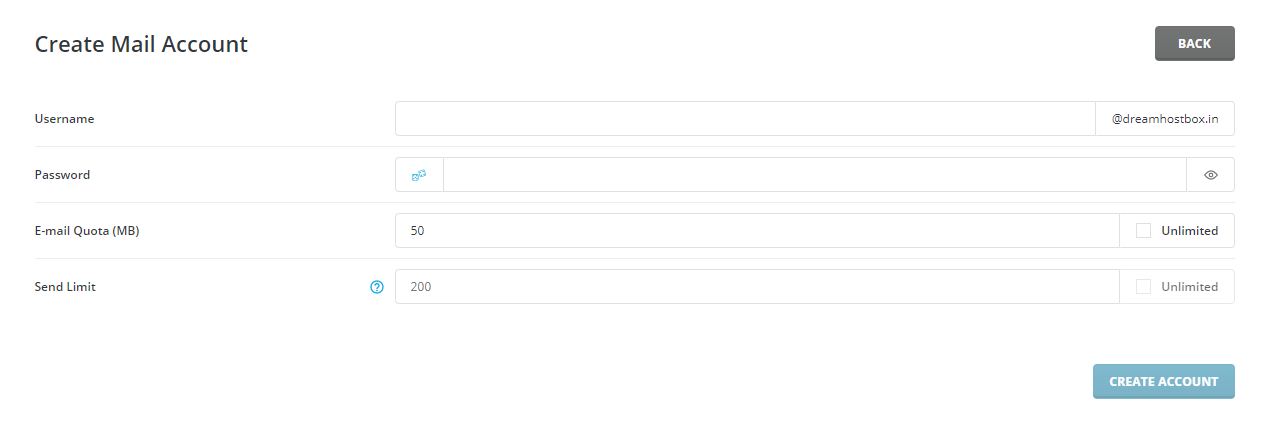Click the Unlimited label beside E-mail Quota
This screenshot has height=422, width=1274.
[x=1189, y=230]
